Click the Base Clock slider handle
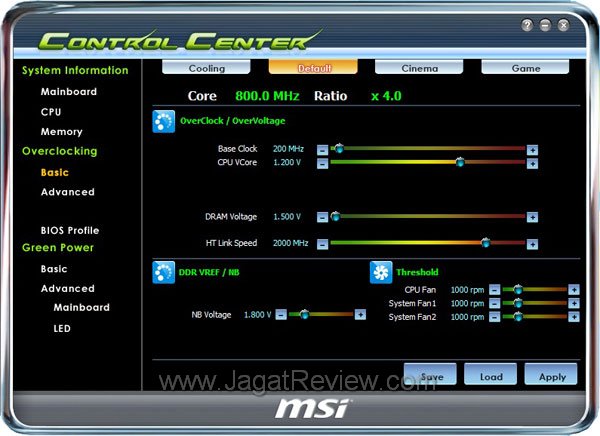600x436 pixels. tap(339, 148)
